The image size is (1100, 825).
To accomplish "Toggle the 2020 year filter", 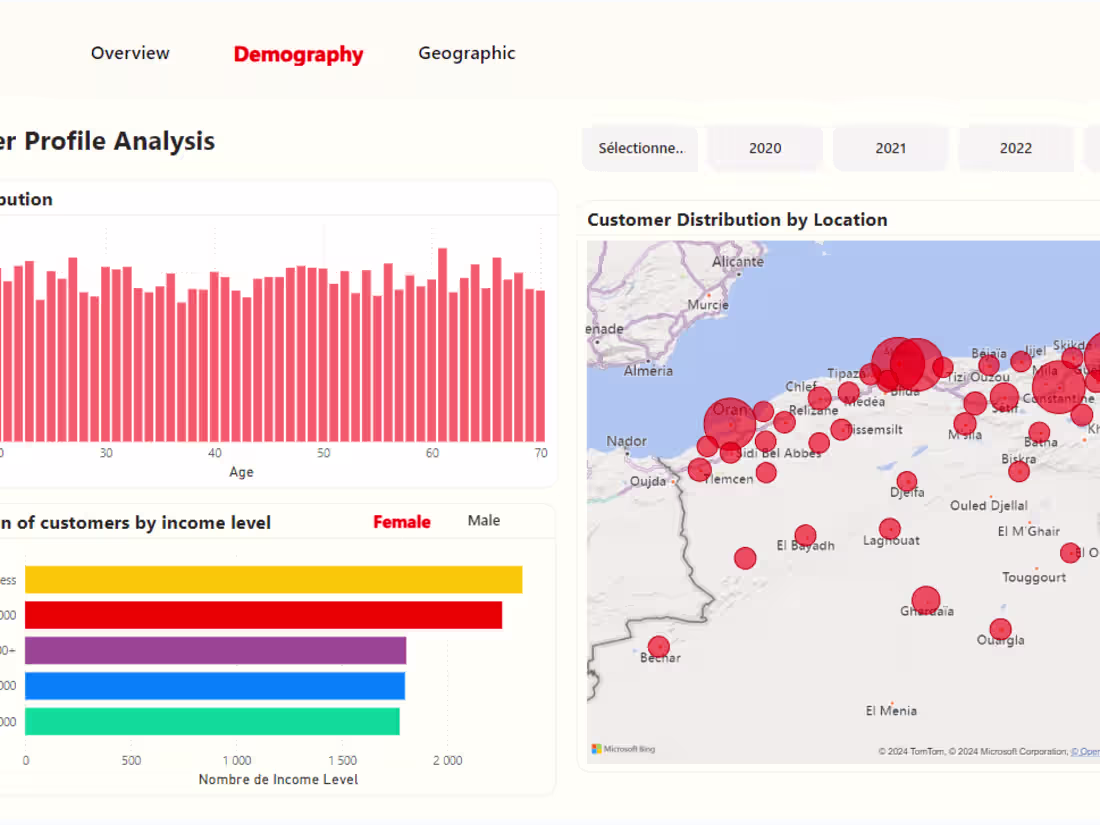I will 765,147.
